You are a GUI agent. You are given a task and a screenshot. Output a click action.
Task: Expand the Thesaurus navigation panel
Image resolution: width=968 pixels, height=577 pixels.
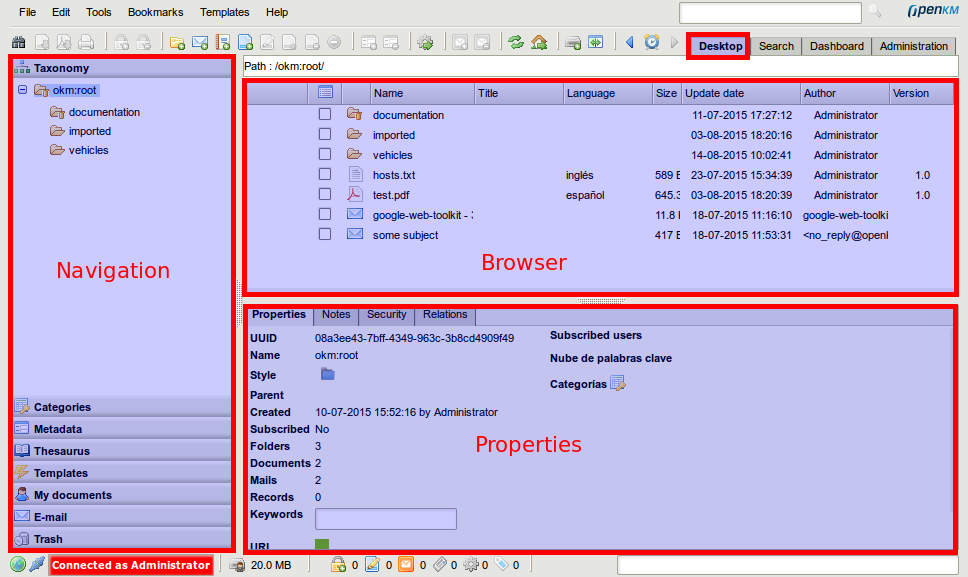click(x=122, y=450)
